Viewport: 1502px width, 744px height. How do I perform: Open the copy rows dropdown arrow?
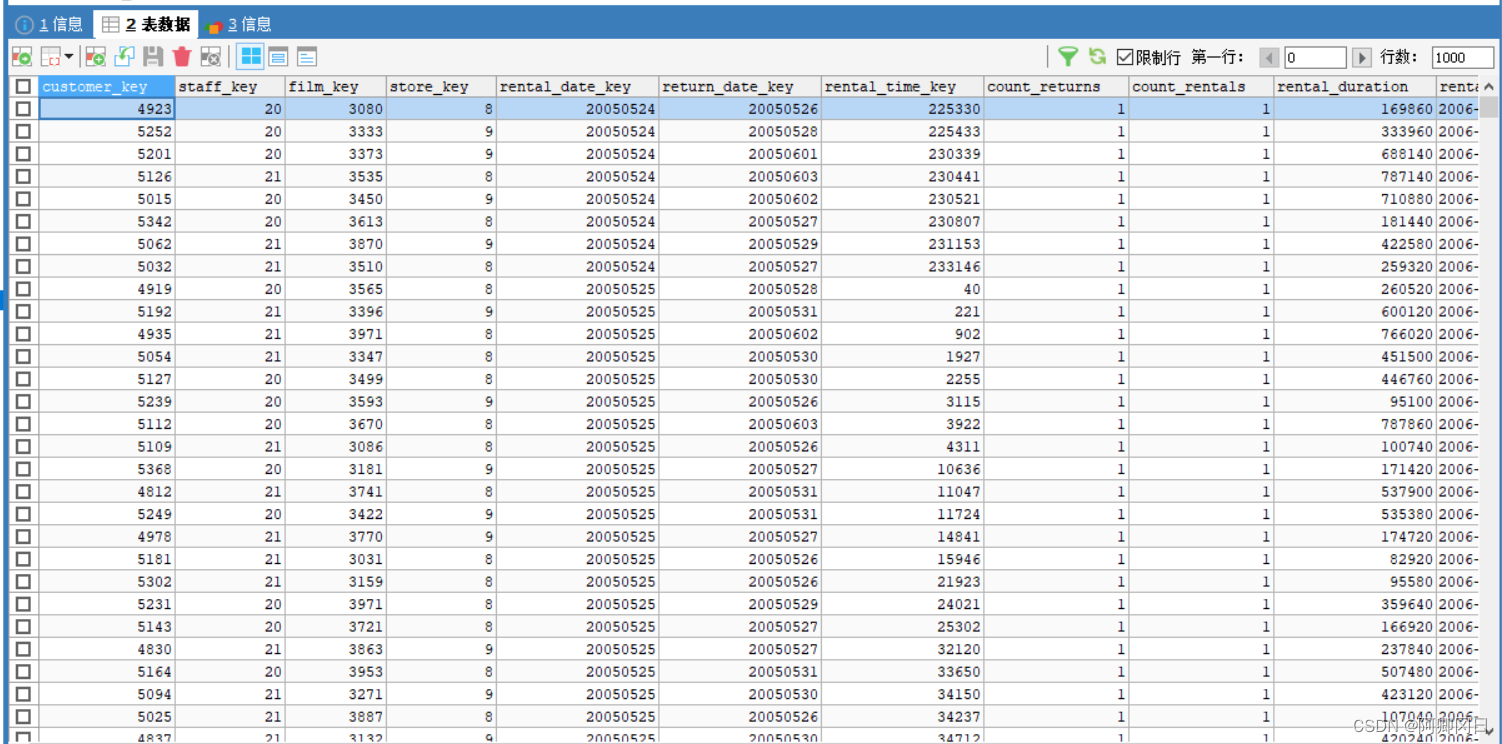(68, 57)
